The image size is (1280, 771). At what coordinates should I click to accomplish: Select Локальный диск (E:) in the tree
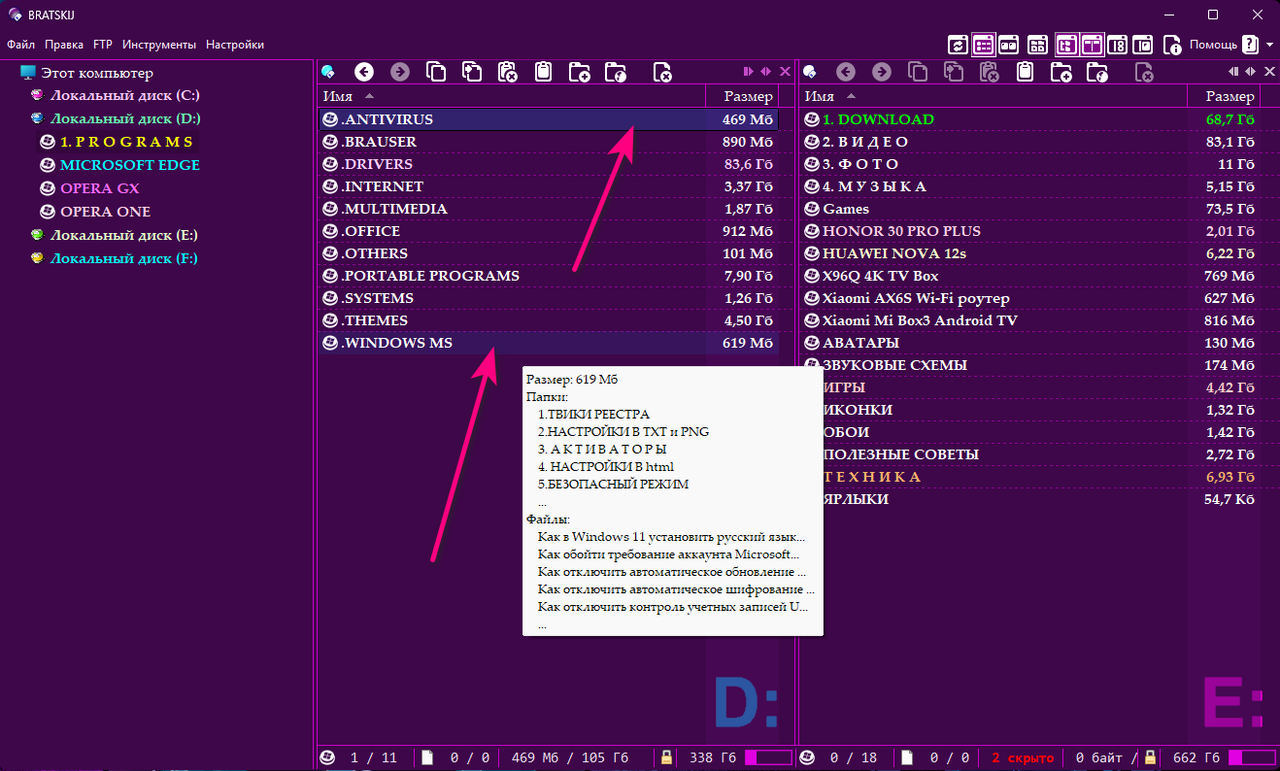click(x=124, y=235)
